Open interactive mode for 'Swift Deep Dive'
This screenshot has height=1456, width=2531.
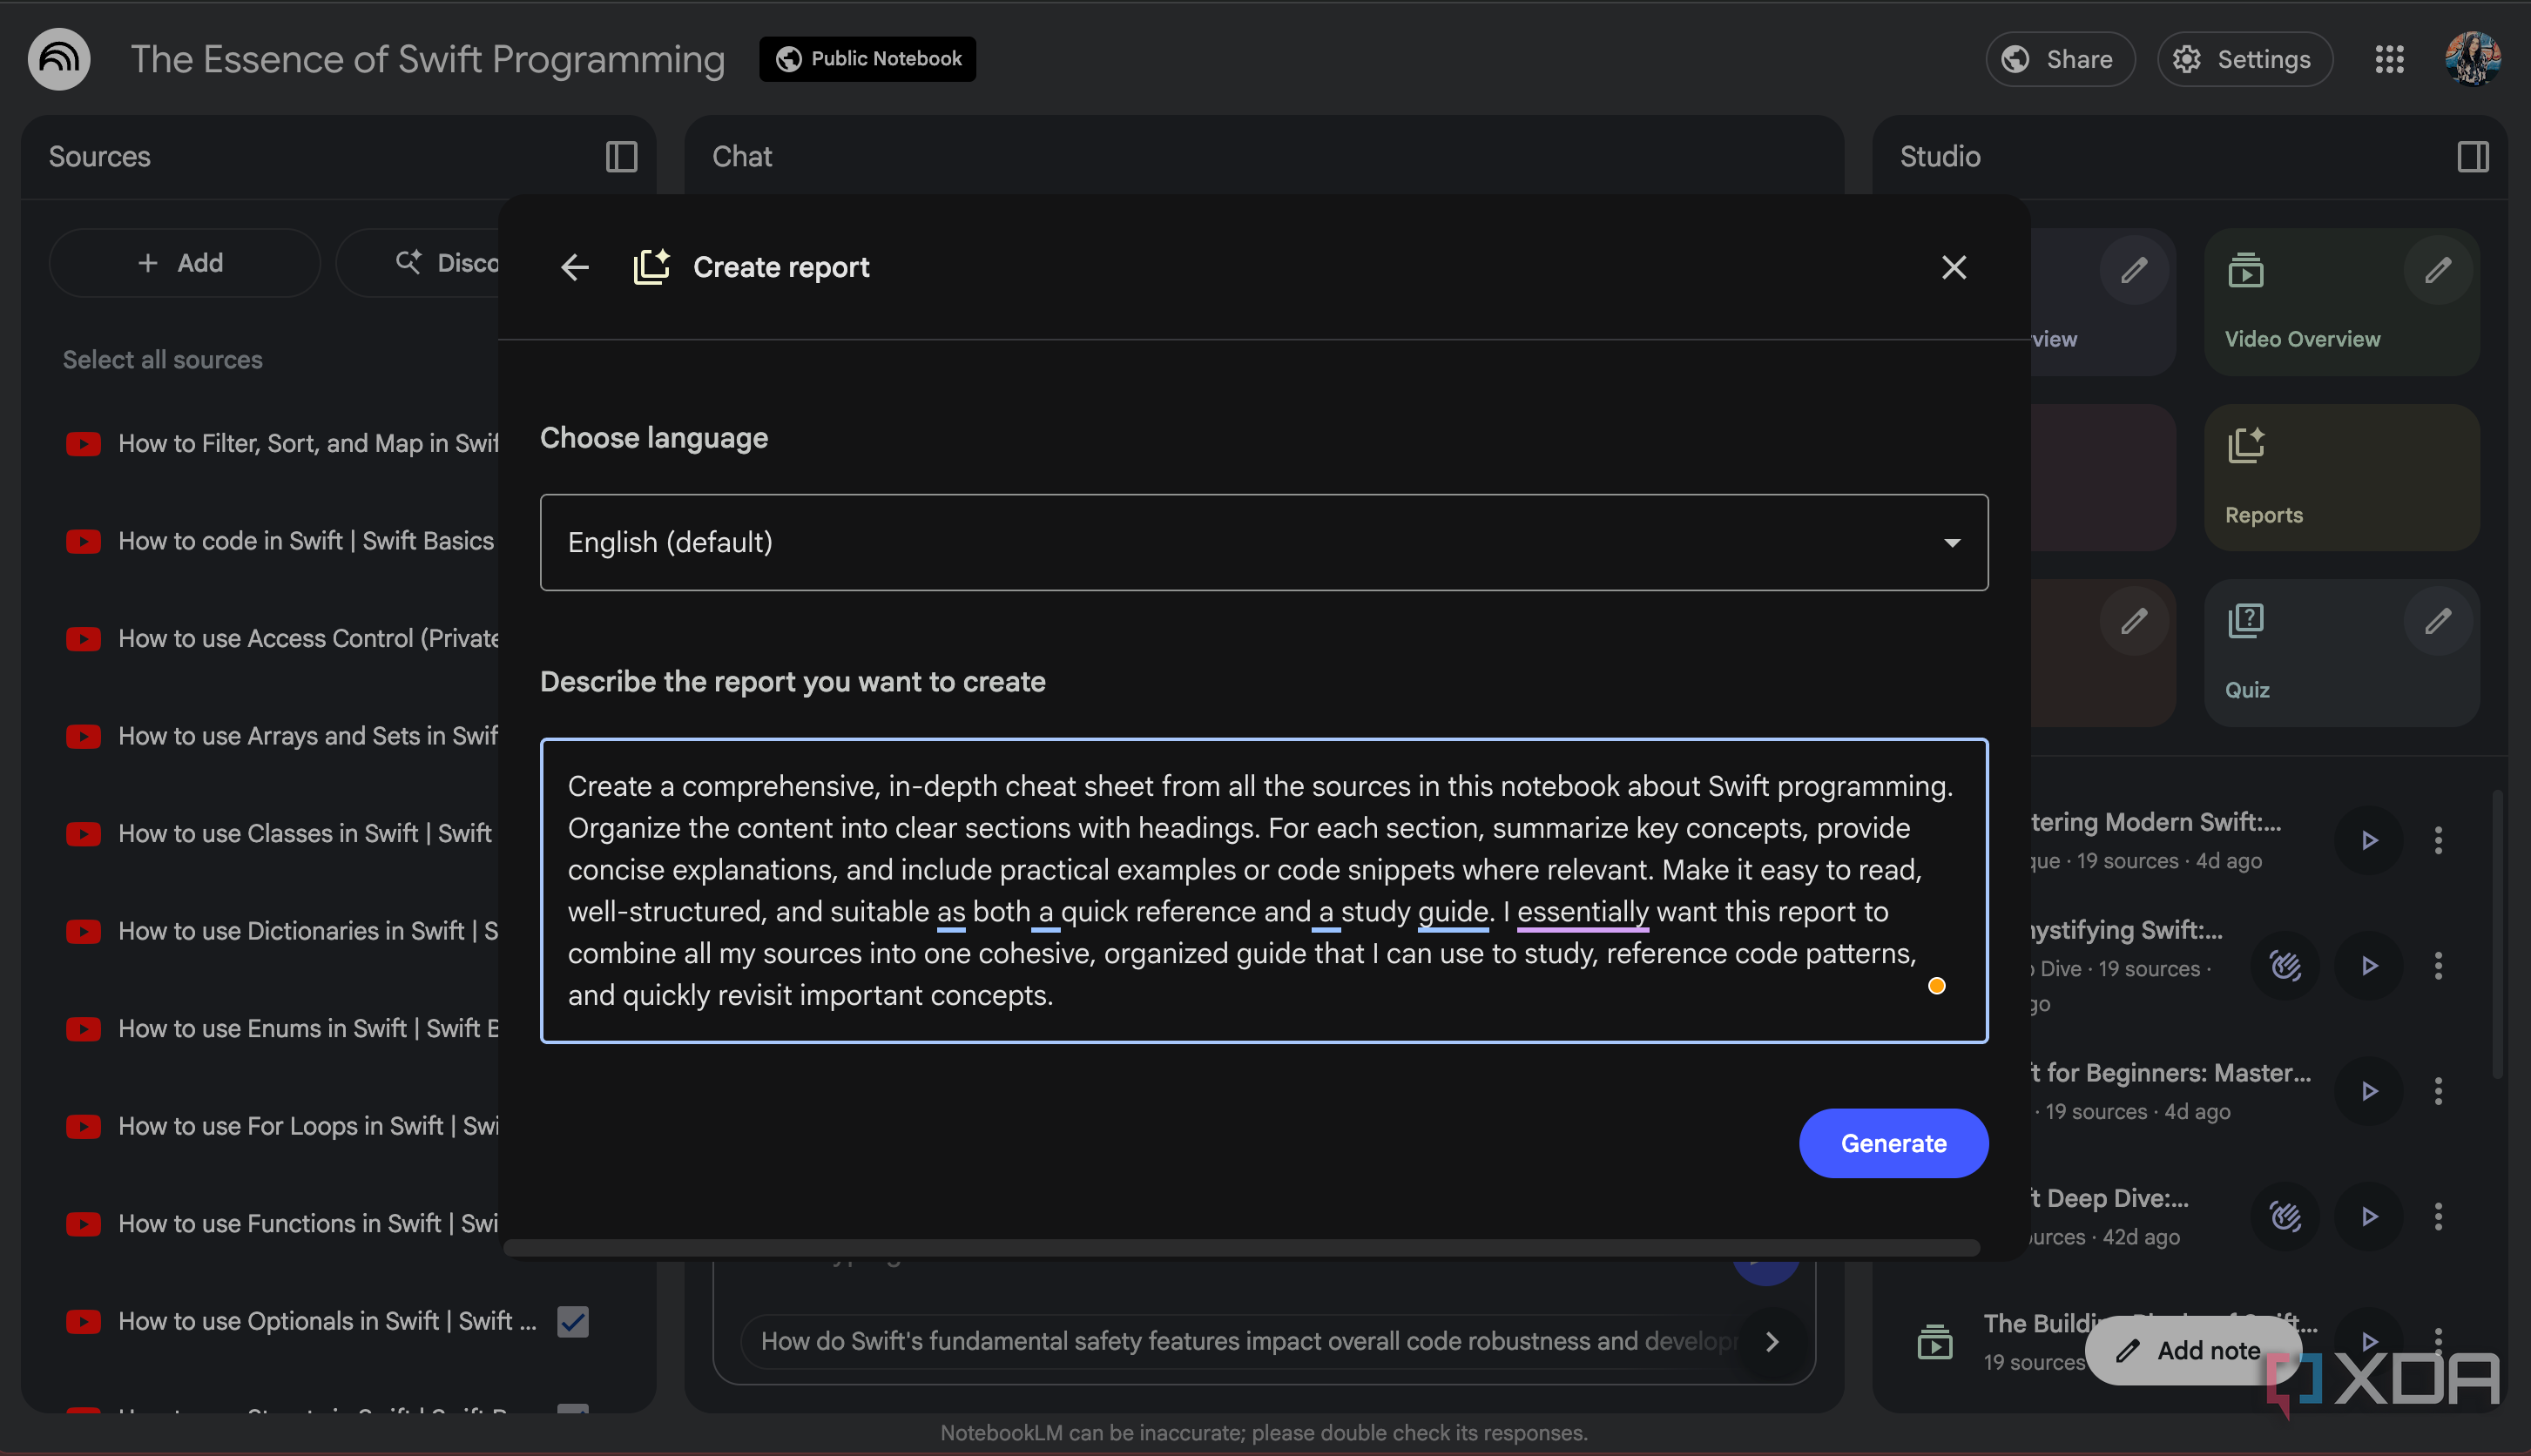click(x=2285, y=1216)
